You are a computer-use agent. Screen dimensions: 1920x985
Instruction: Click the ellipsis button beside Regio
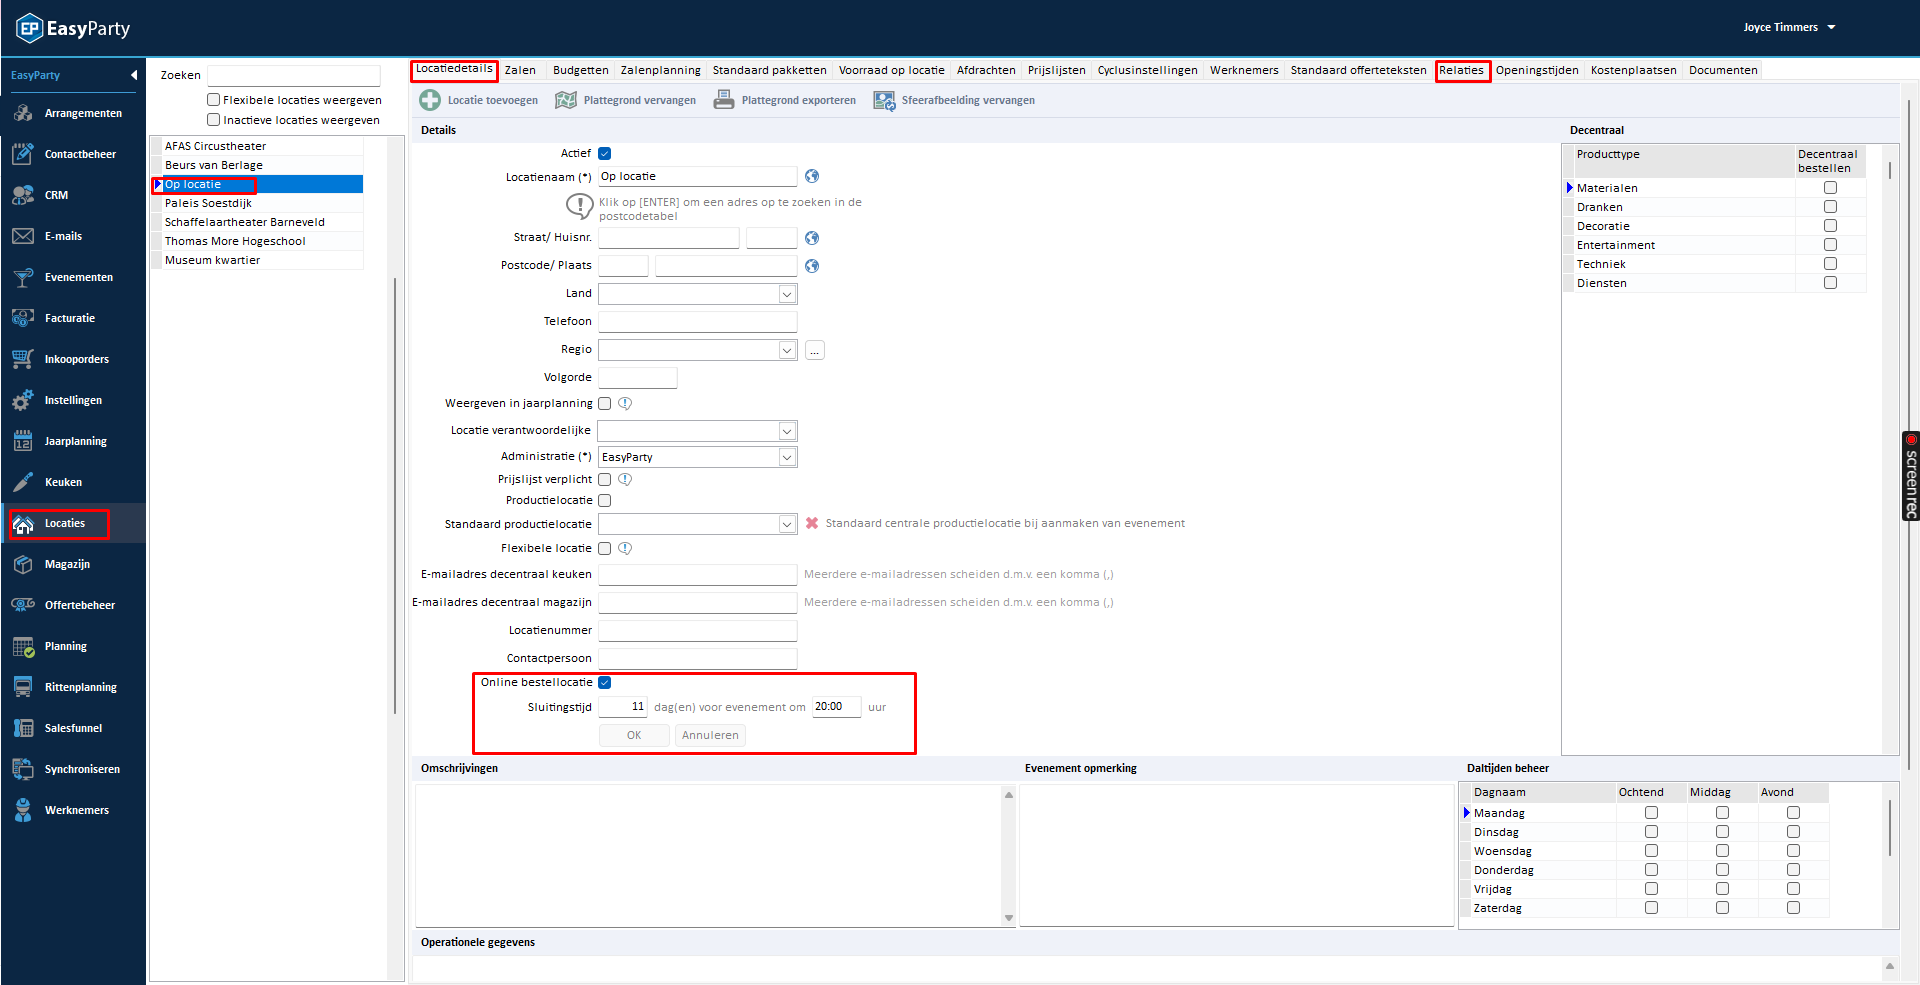[x=815, y=350]
